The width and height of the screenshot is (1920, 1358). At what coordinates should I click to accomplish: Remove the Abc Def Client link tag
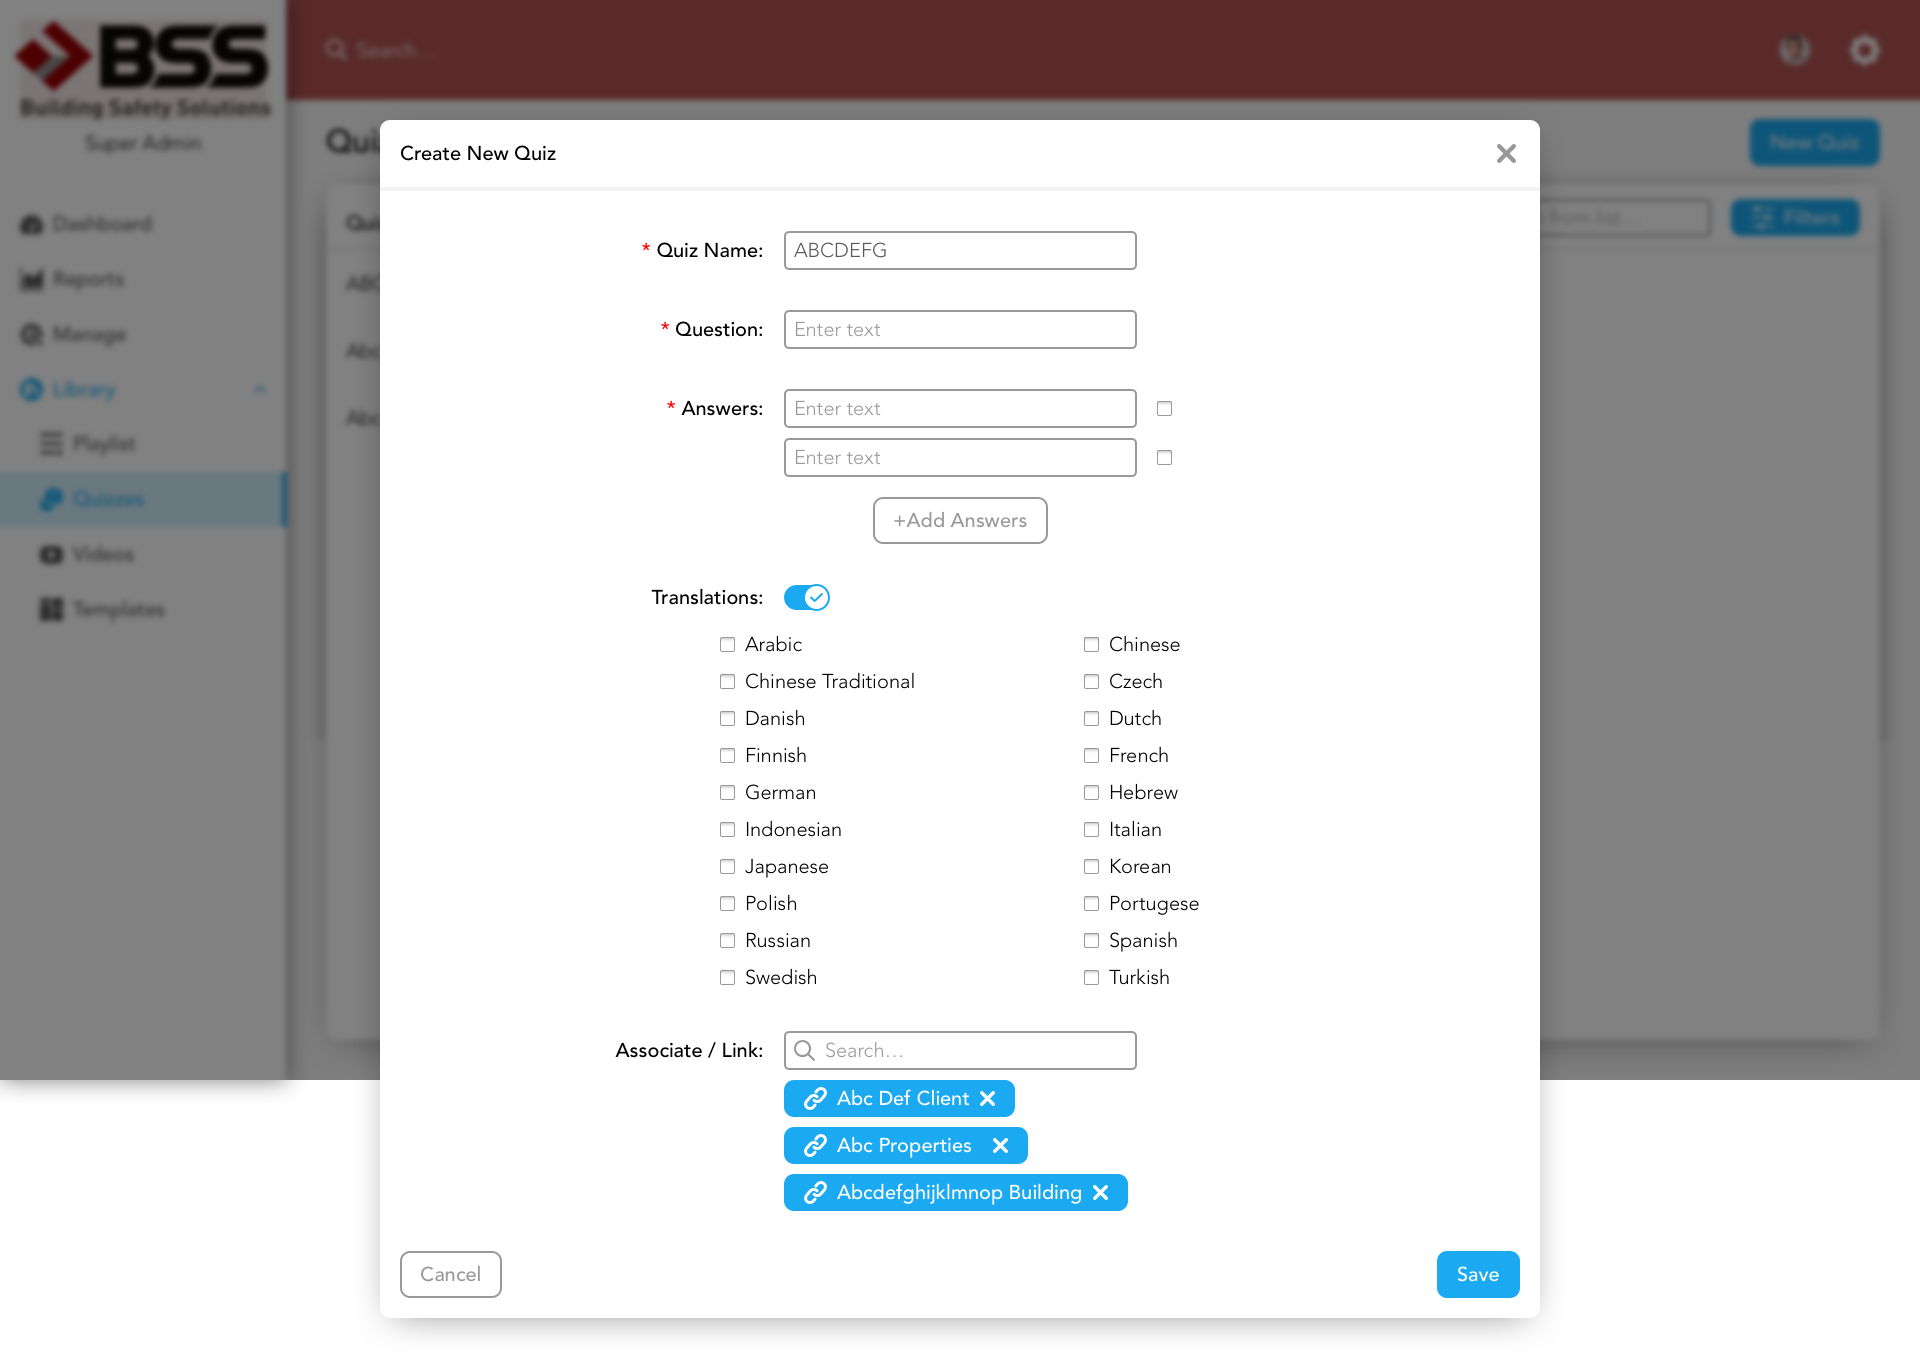pos(987,1098)
